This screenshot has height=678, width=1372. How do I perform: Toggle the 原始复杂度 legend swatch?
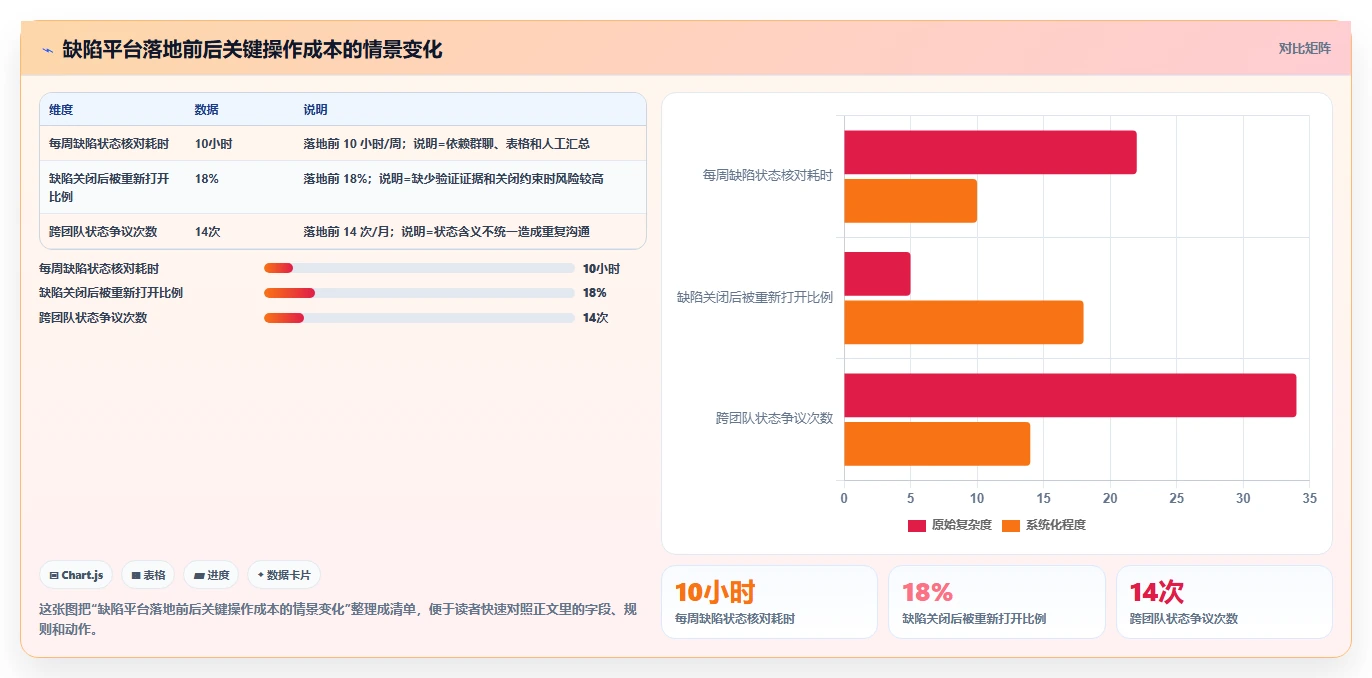point(916,525)
